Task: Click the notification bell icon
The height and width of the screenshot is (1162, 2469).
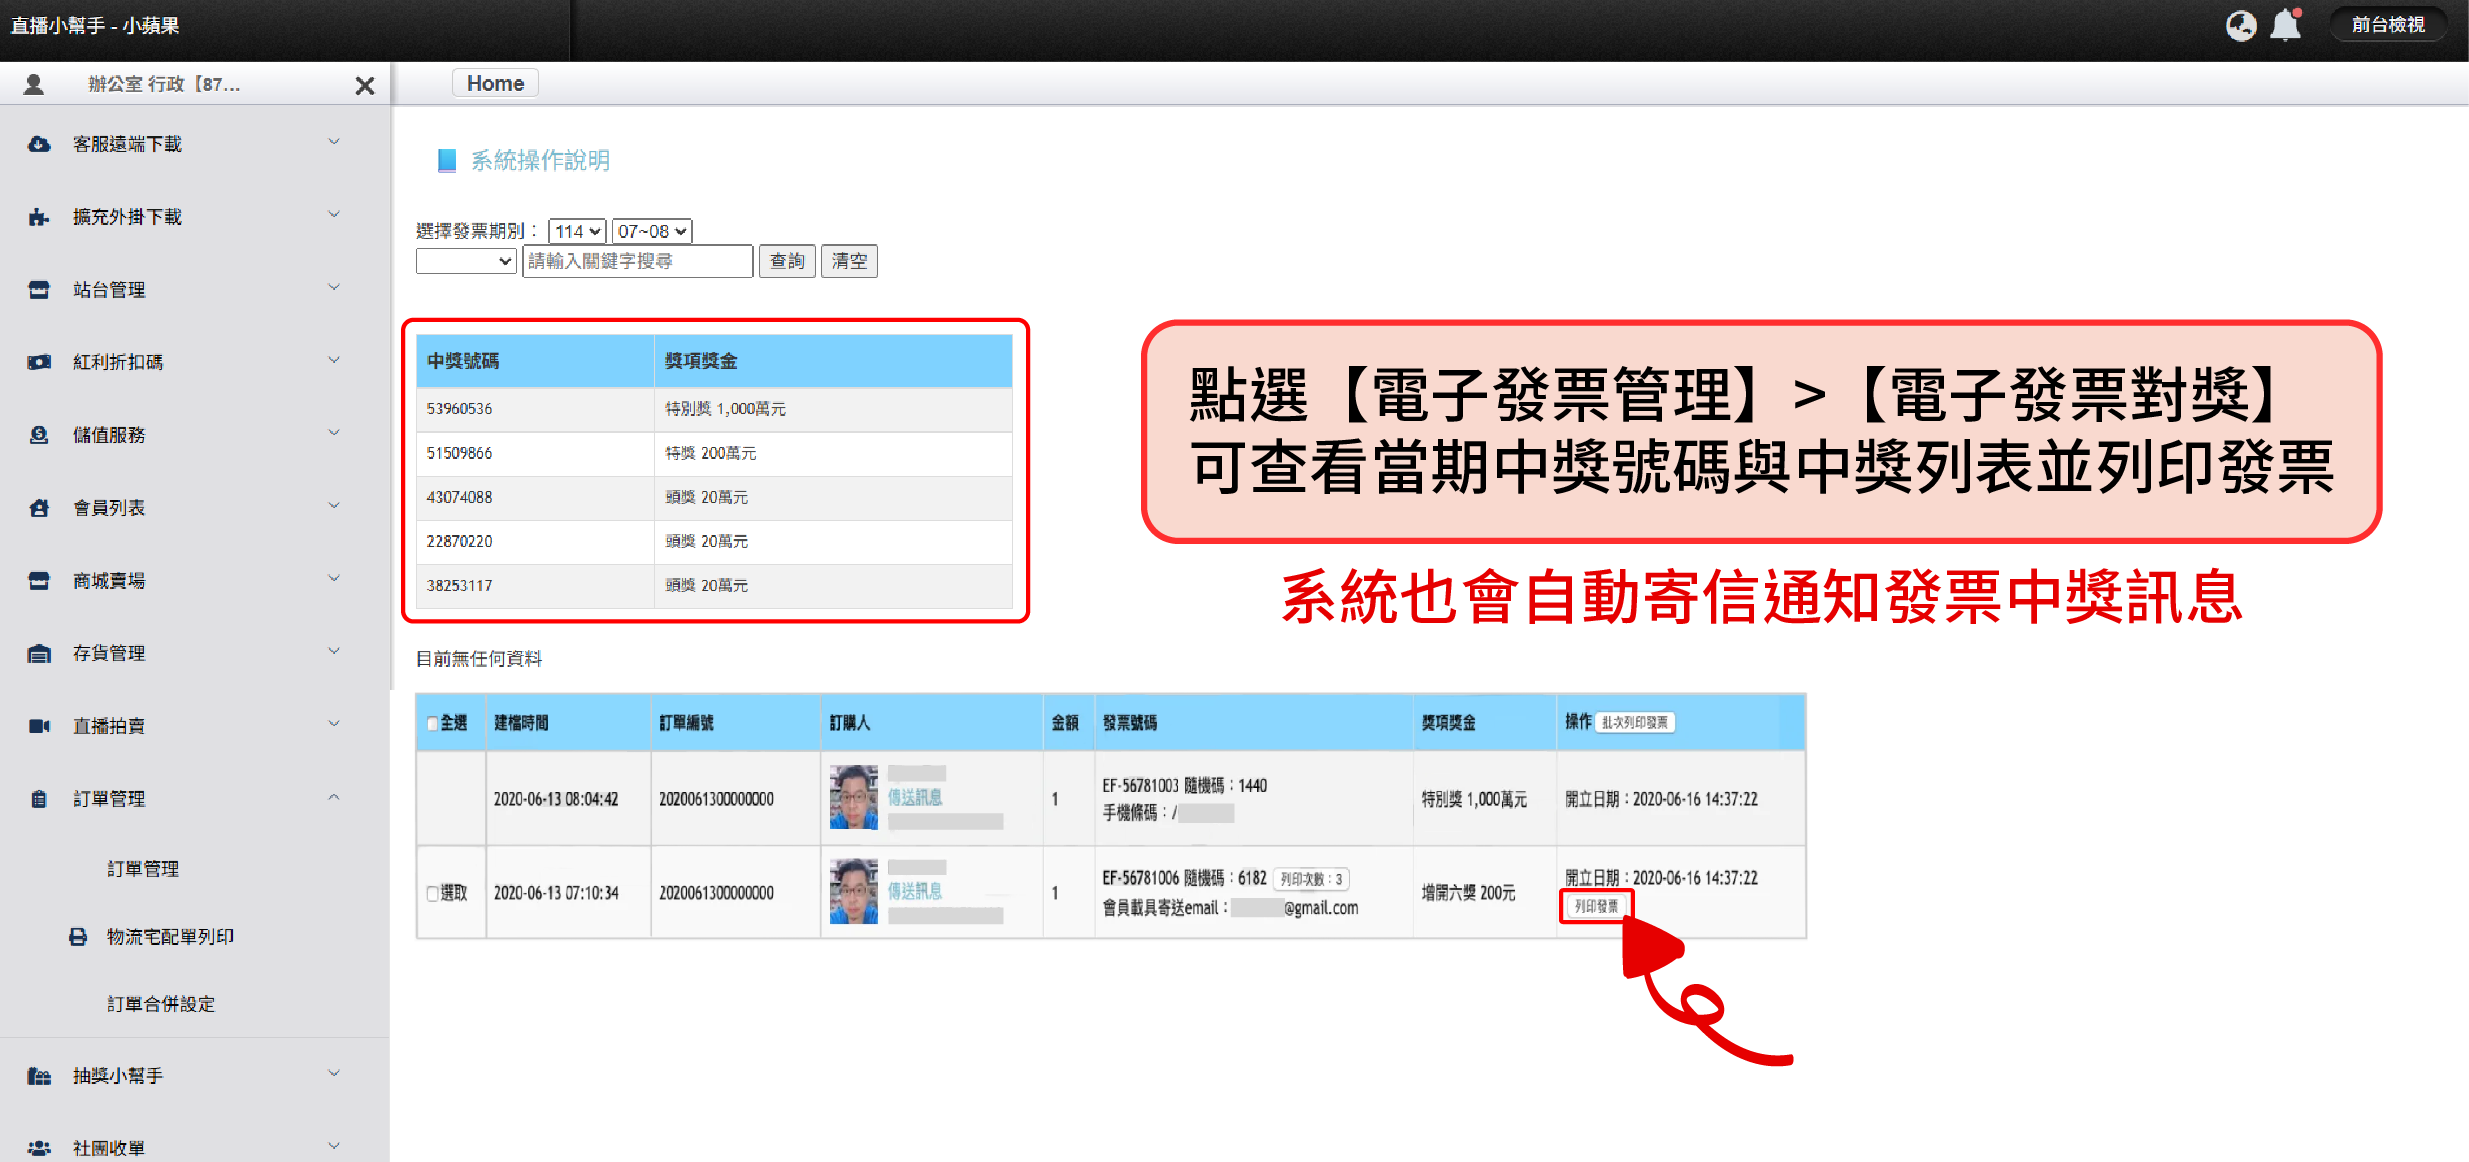Action: [x=2286, y=26]
